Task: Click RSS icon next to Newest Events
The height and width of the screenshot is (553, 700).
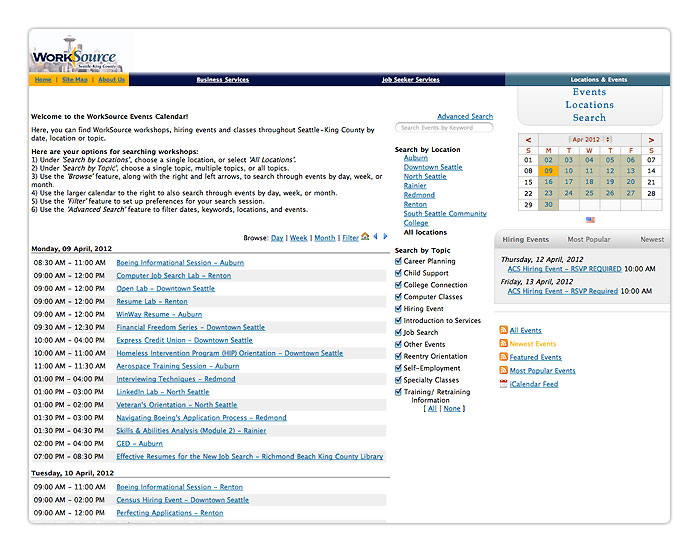Action: [x=504, y=343]
